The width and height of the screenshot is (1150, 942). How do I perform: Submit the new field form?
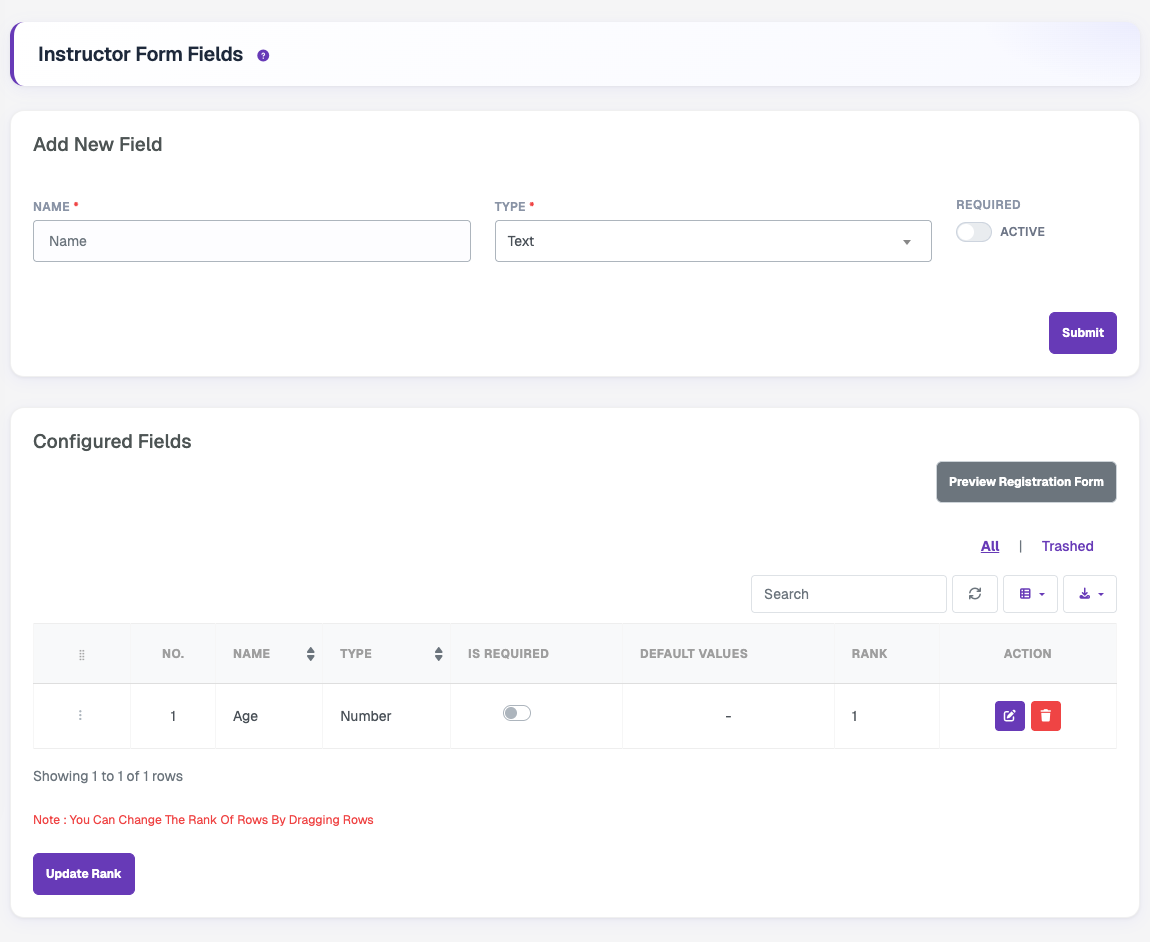(x=1083, y=333)
